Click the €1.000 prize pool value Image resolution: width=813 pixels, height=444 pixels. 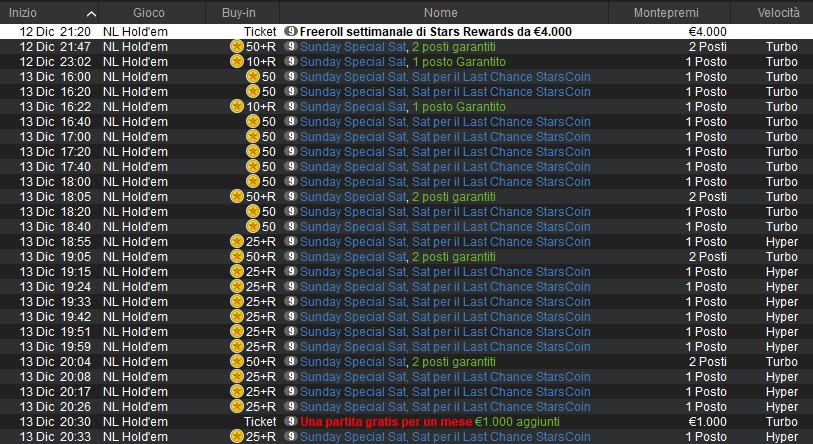pos(707,422)
